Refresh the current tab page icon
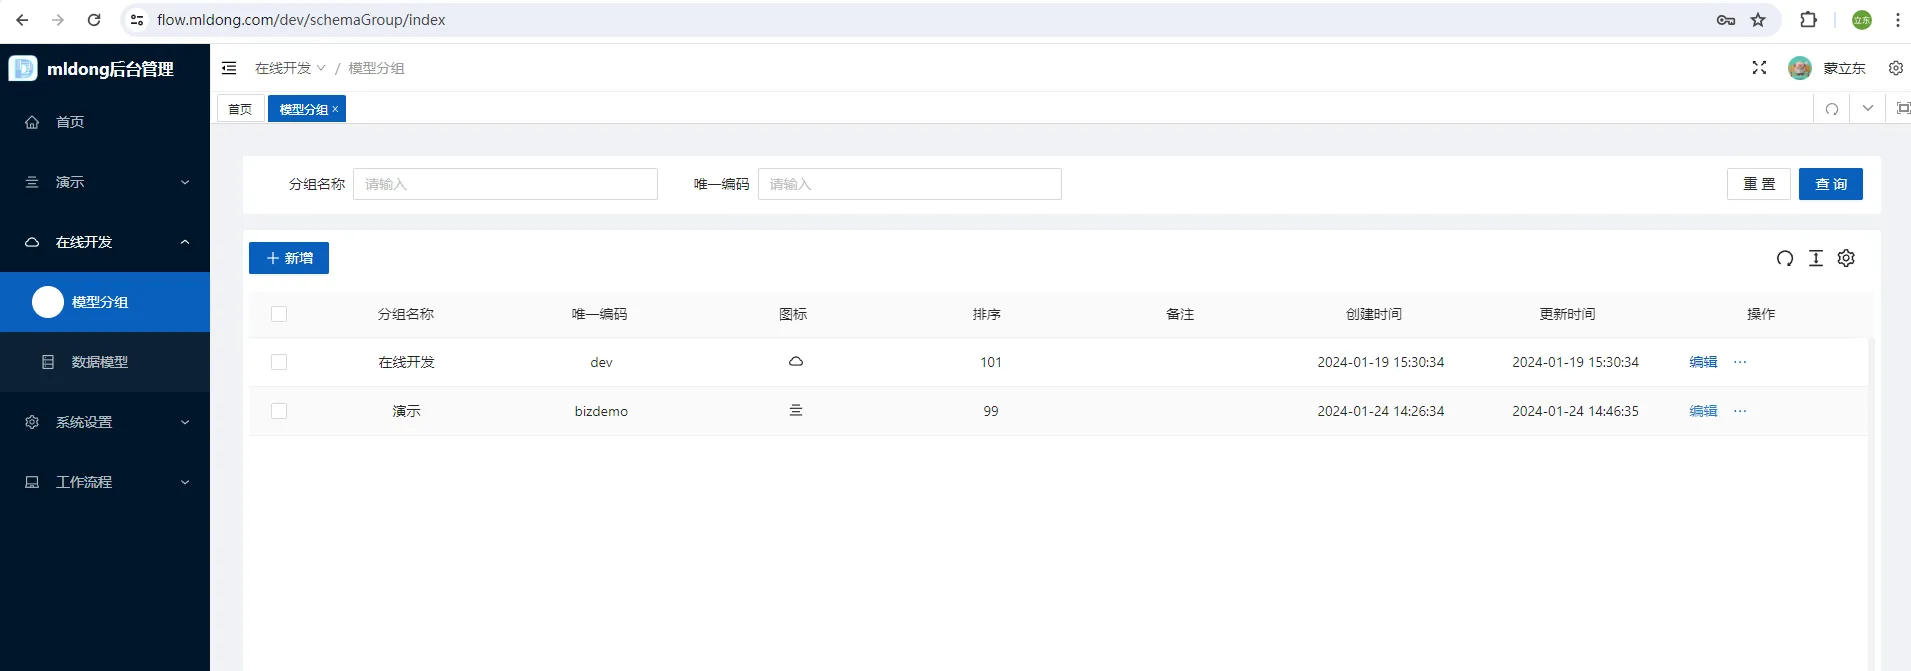This screenshot has width=1911, height=671. pyautogui.click(x=1832, y=109)
